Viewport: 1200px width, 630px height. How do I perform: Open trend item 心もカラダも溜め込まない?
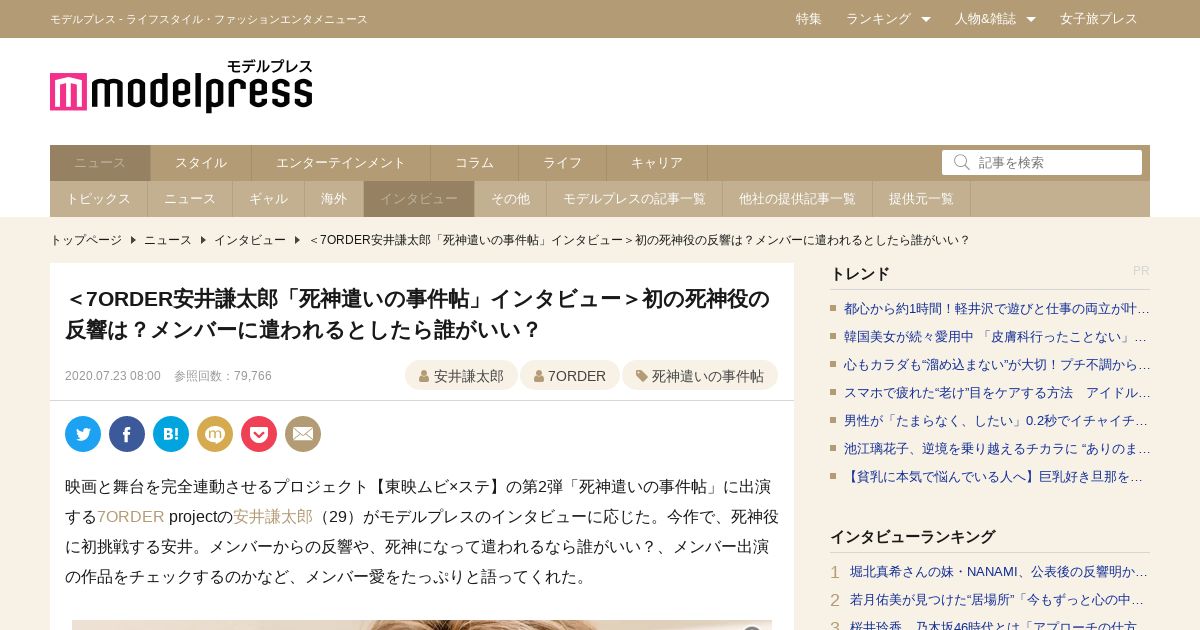pos(996,365)
